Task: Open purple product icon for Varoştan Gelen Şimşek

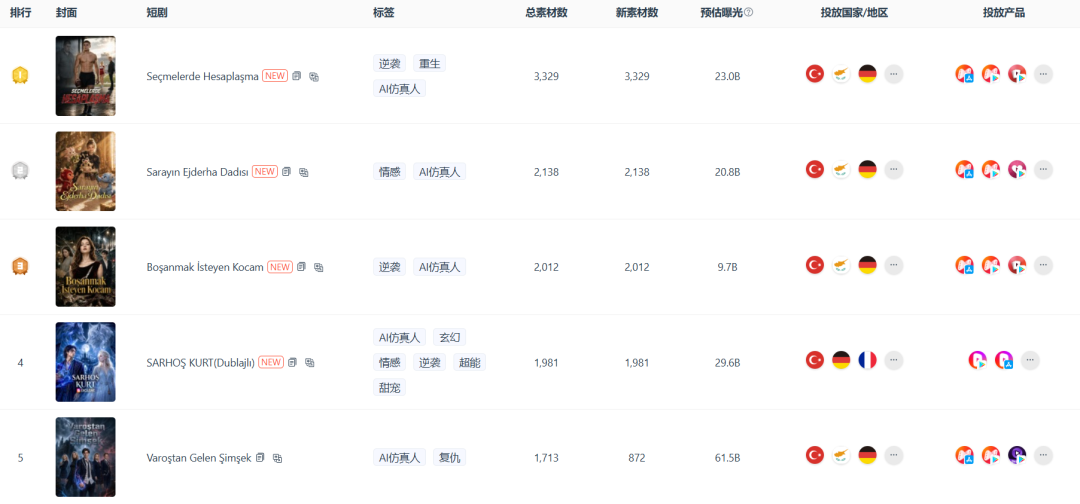Action: (1017, 454)
